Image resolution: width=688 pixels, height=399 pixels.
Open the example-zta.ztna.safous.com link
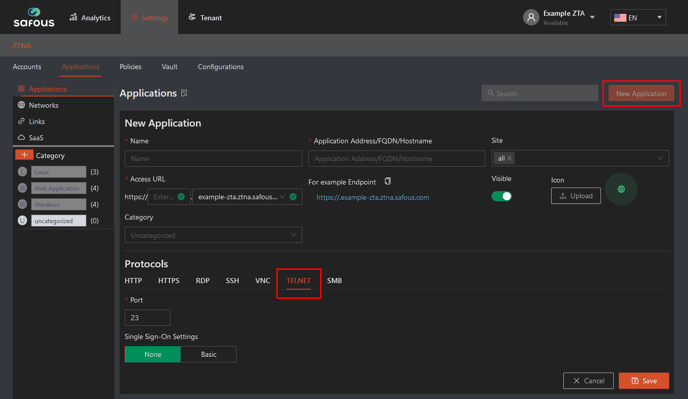pyautogui.click(x=373, y=198)
